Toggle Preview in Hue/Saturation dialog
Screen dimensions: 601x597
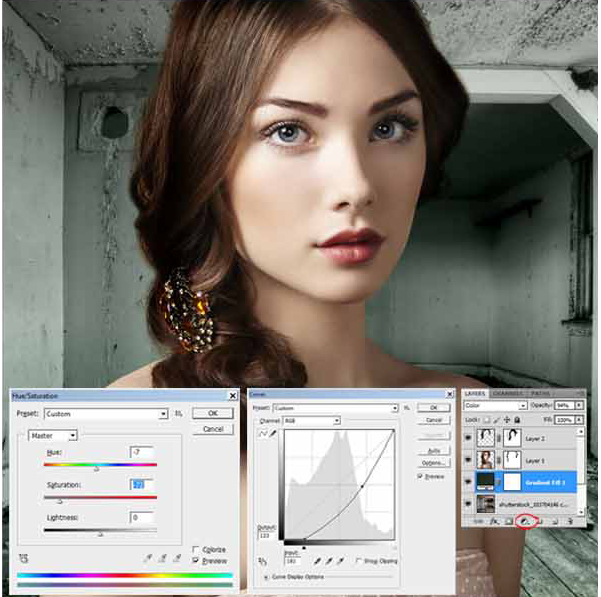[x=196, y=561]
